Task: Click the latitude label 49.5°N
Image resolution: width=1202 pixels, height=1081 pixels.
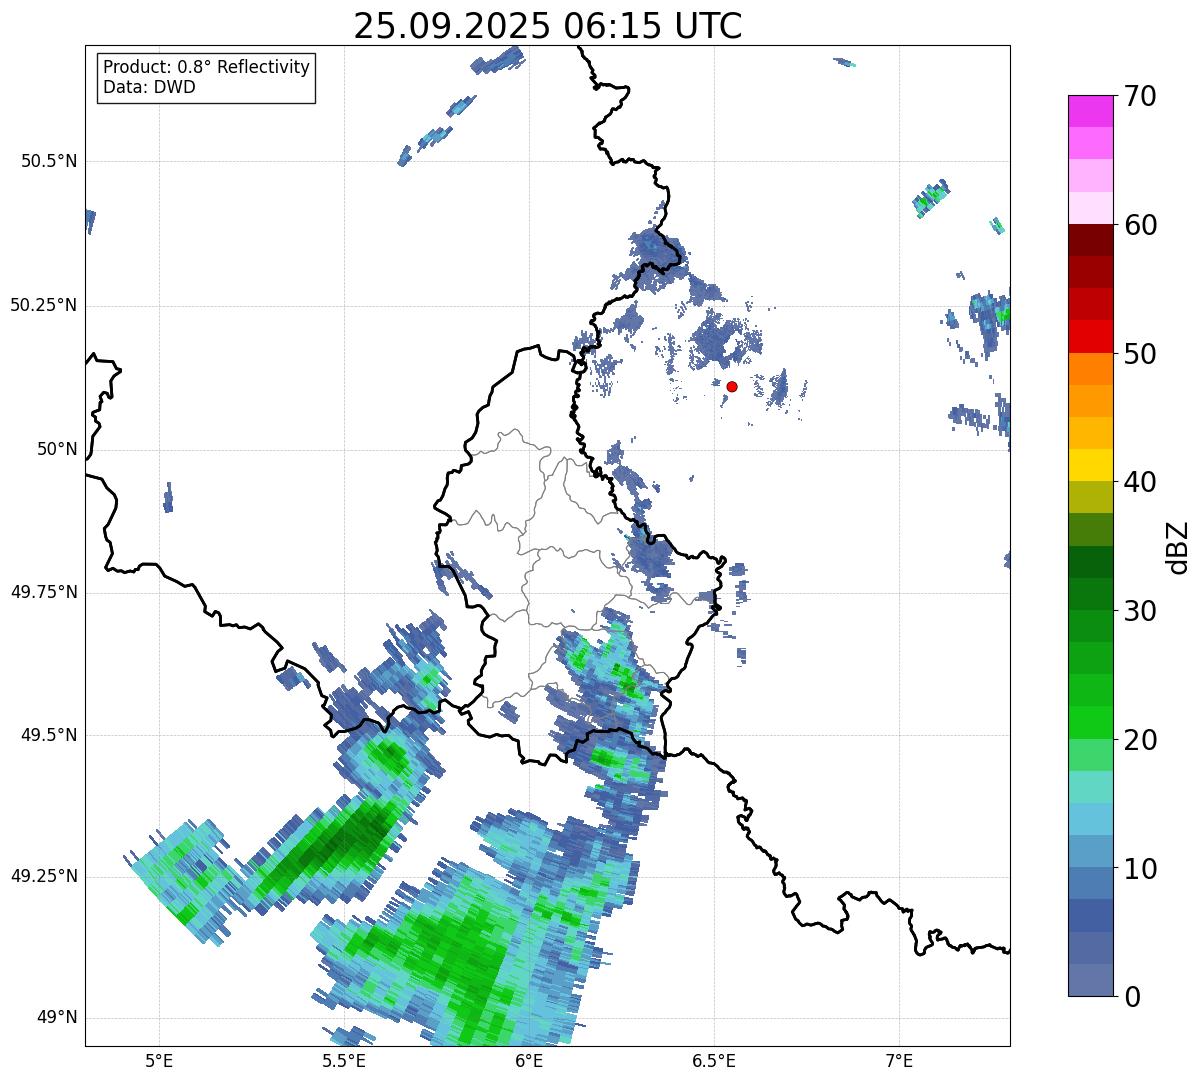Action: [x=49, y=735]
